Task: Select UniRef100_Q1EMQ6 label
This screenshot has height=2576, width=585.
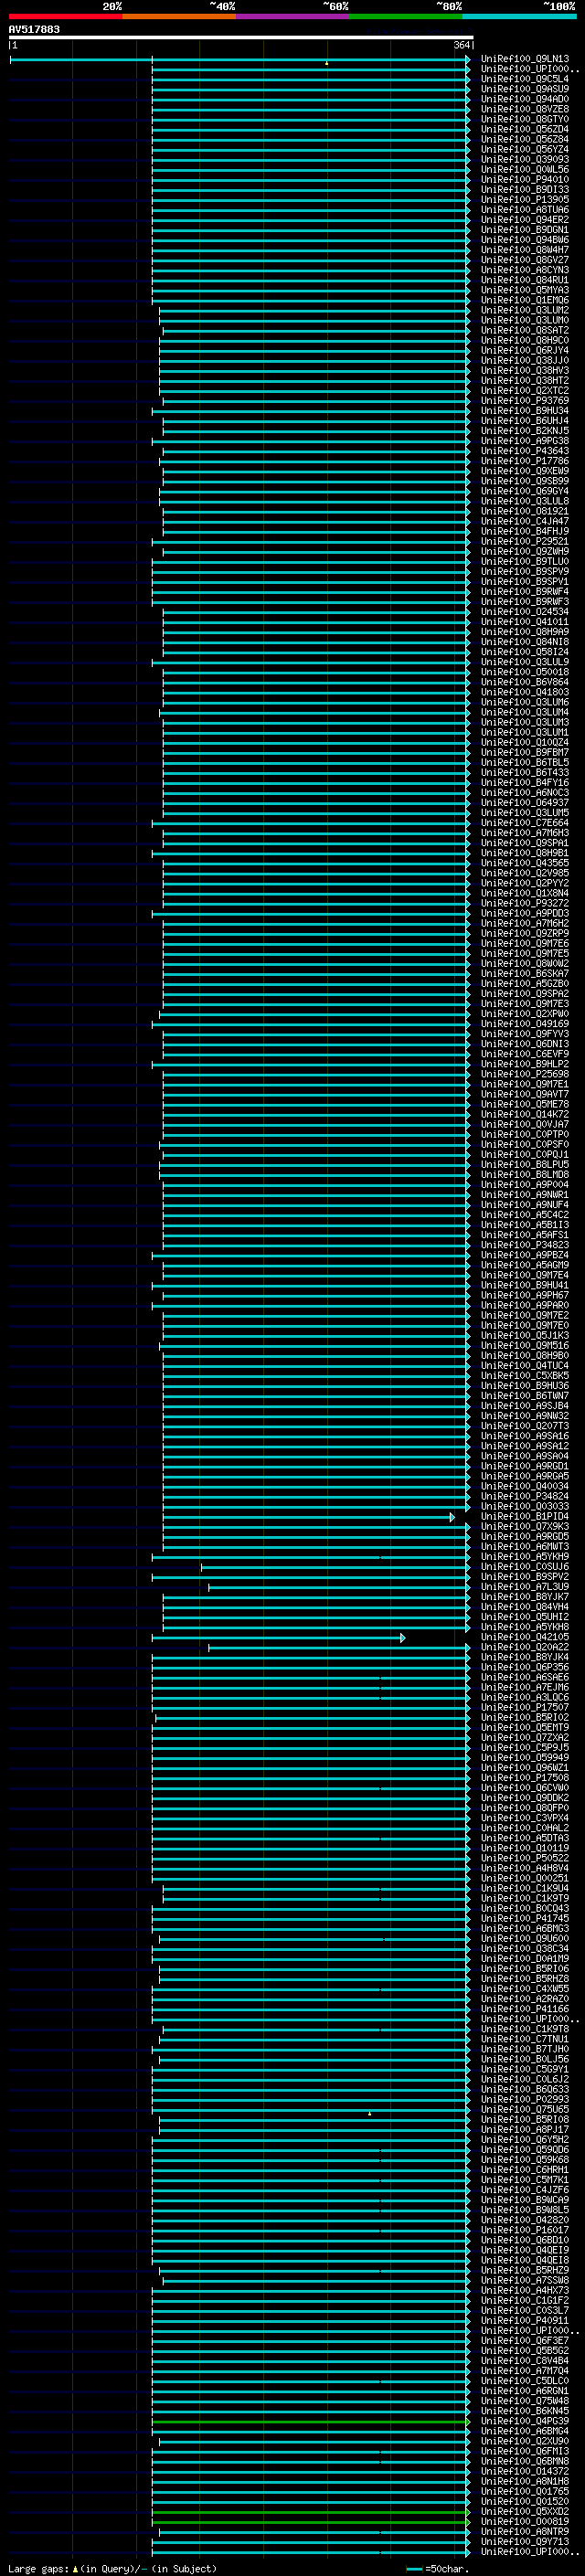Action: 525,300
